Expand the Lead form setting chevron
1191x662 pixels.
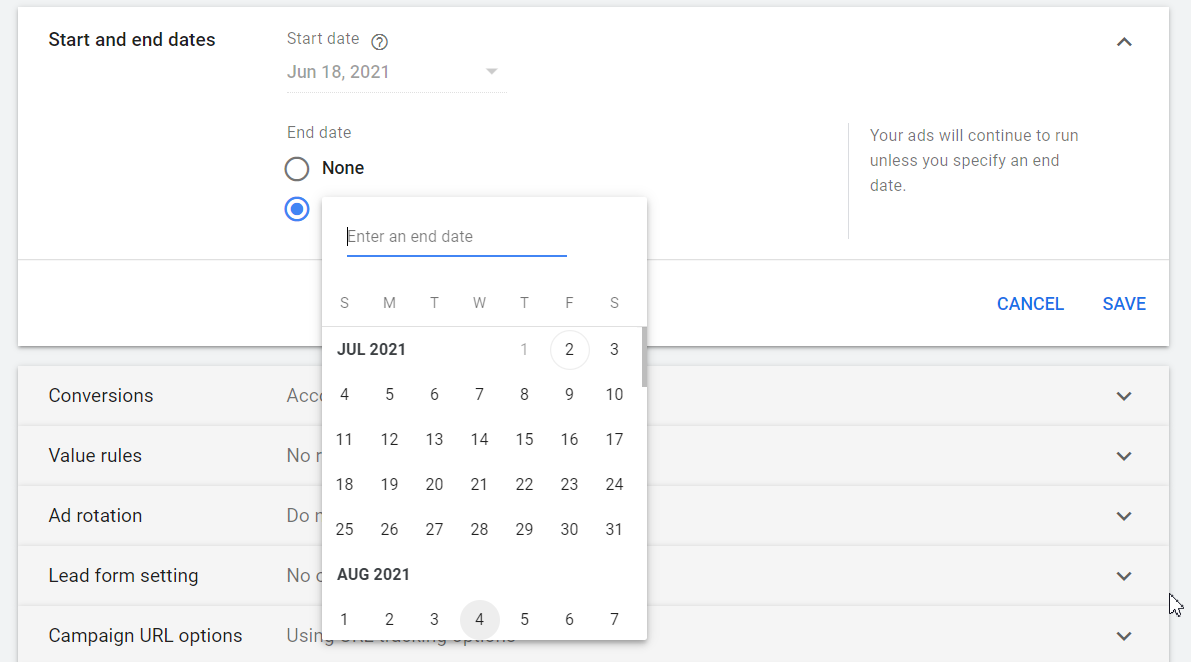click(x=1124, y=576)
